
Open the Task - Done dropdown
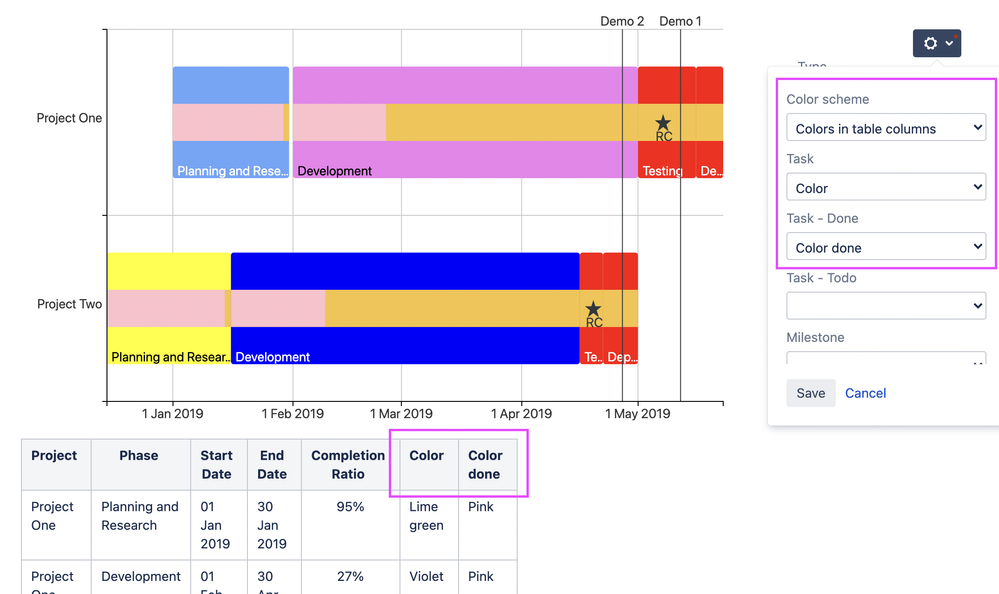[x=885, y=246]
